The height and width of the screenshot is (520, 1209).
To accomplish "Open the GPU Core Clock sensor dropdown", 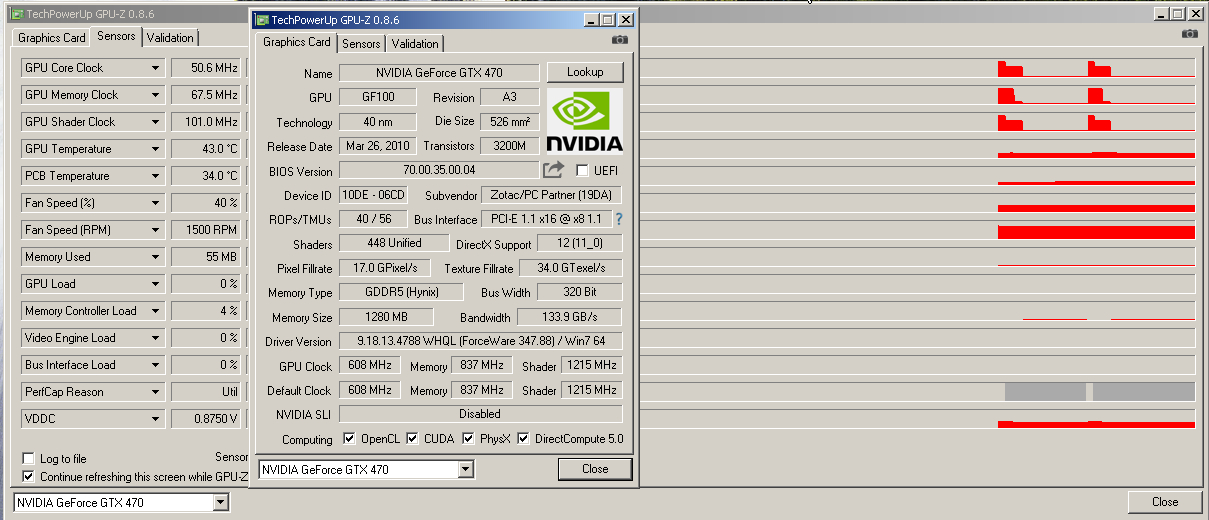I will pyautogui.click(x=155, y=68).
